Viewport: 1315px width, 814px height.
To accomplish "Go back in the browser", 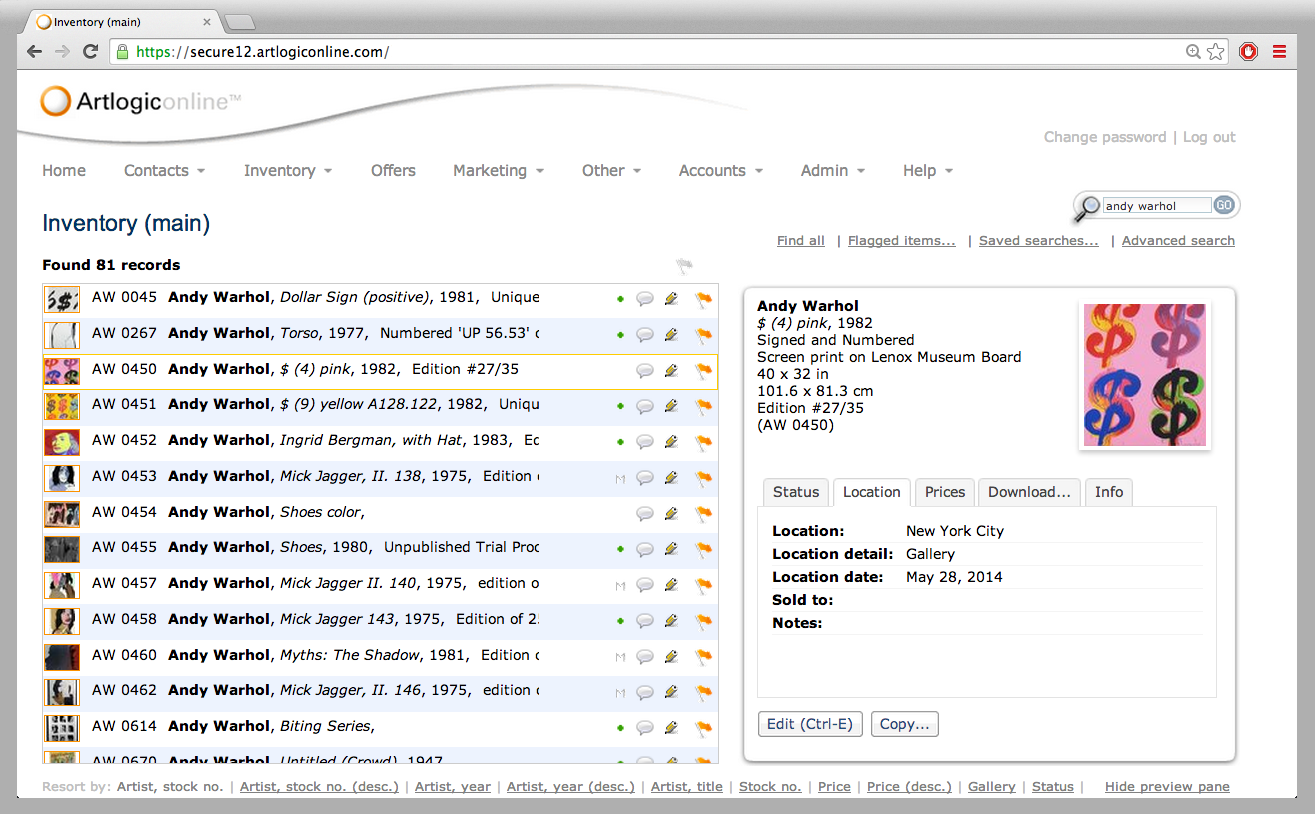I will (35, 52).
